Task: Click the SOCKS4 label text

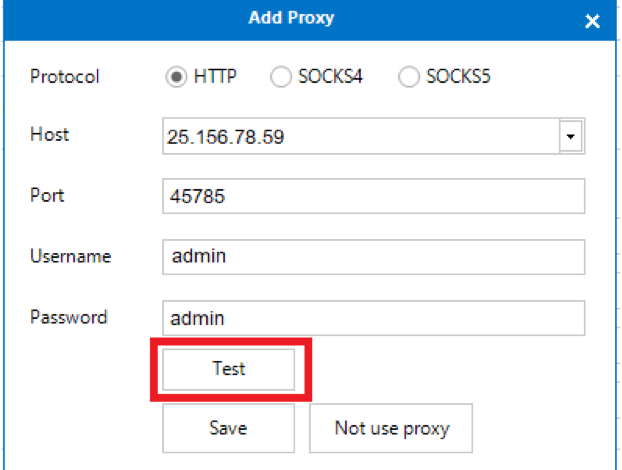Action: point(330,76)
